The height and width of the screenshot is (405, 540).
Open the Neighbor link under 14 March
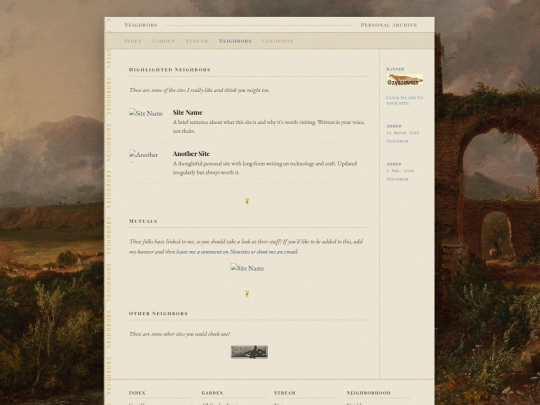pyautogui.click(x=397, y=141)
